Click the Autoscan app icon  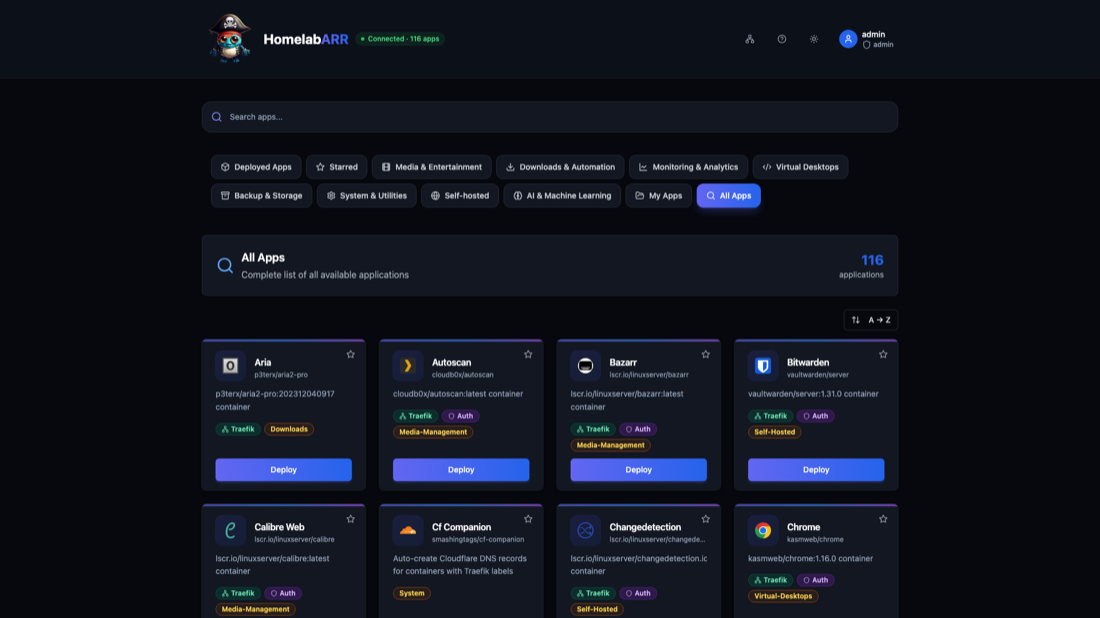pyautogui.click(x=408, y=365)
